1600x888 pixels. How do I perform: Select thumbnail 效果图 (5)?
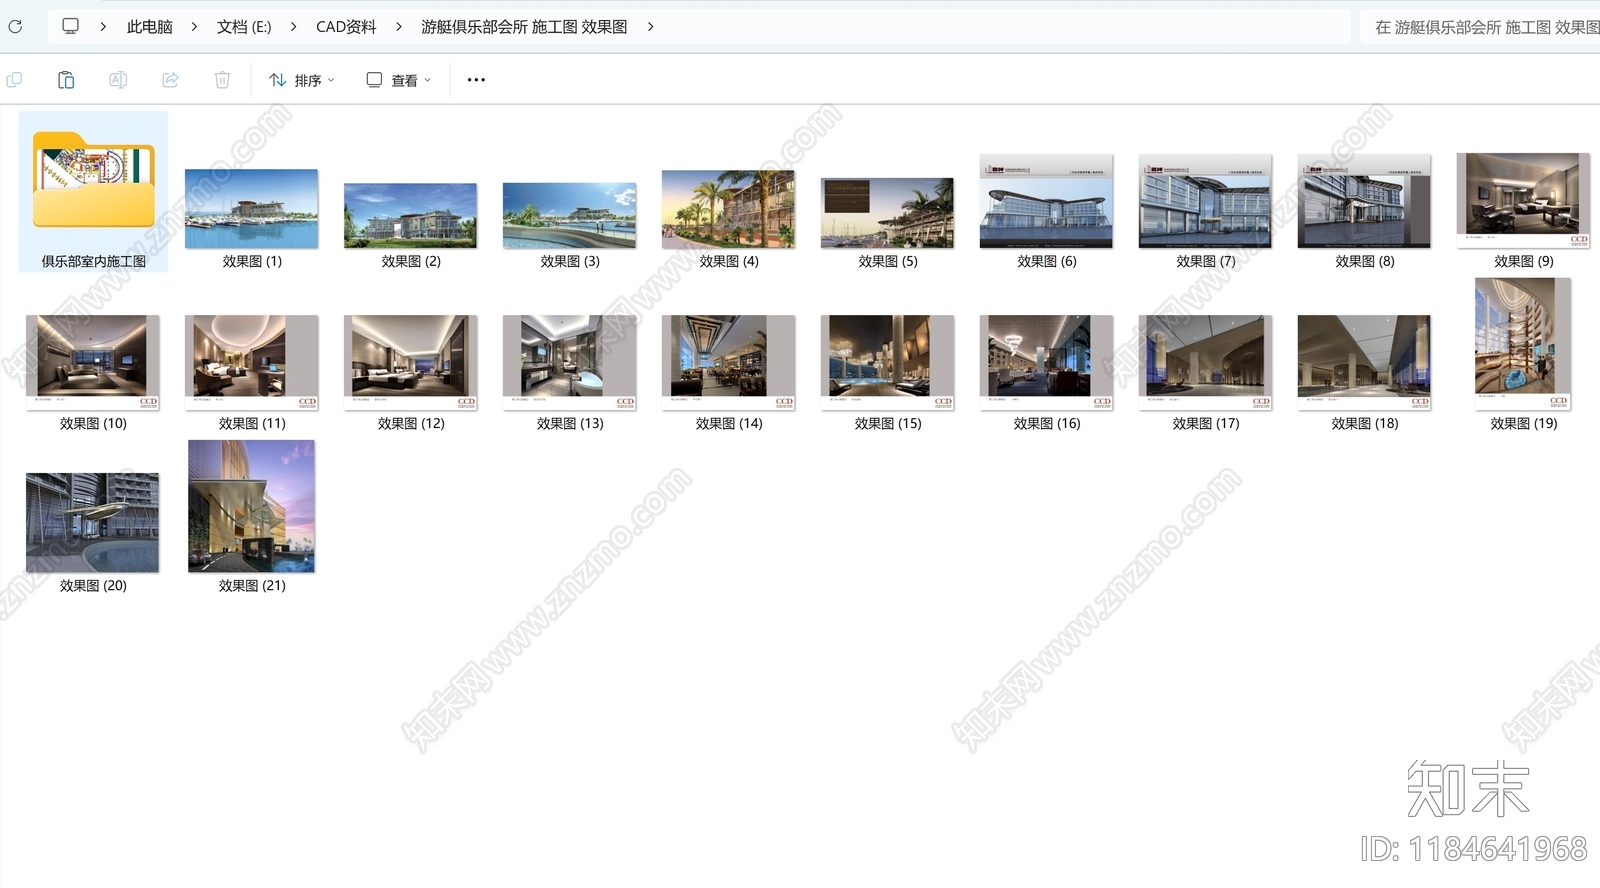(x=887, y=213)
